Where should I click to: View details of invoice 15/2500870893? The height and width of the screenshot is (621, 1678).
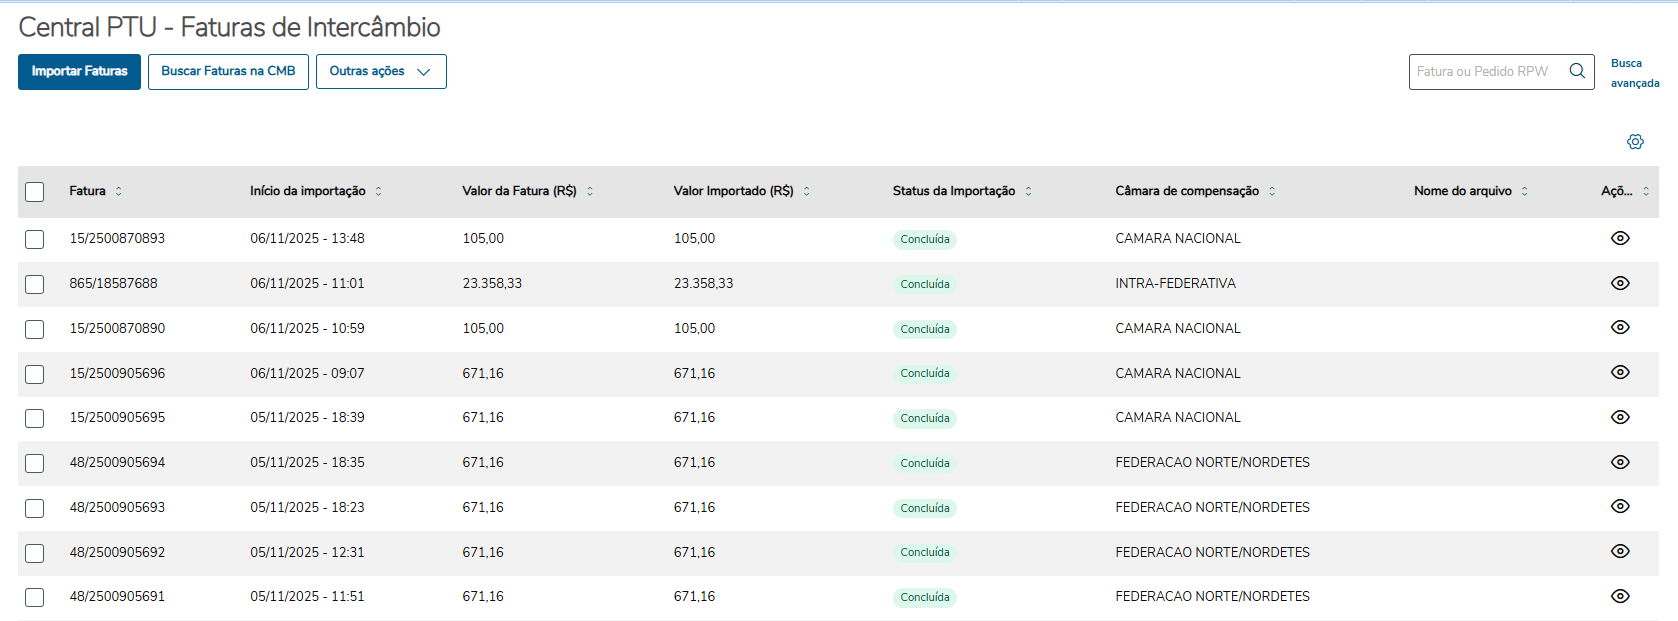click(x=1620, y=238)
